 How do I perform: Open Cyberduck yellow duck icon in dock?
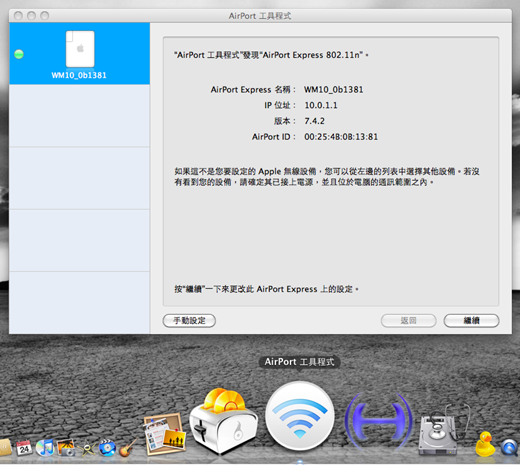click(485, 444)
